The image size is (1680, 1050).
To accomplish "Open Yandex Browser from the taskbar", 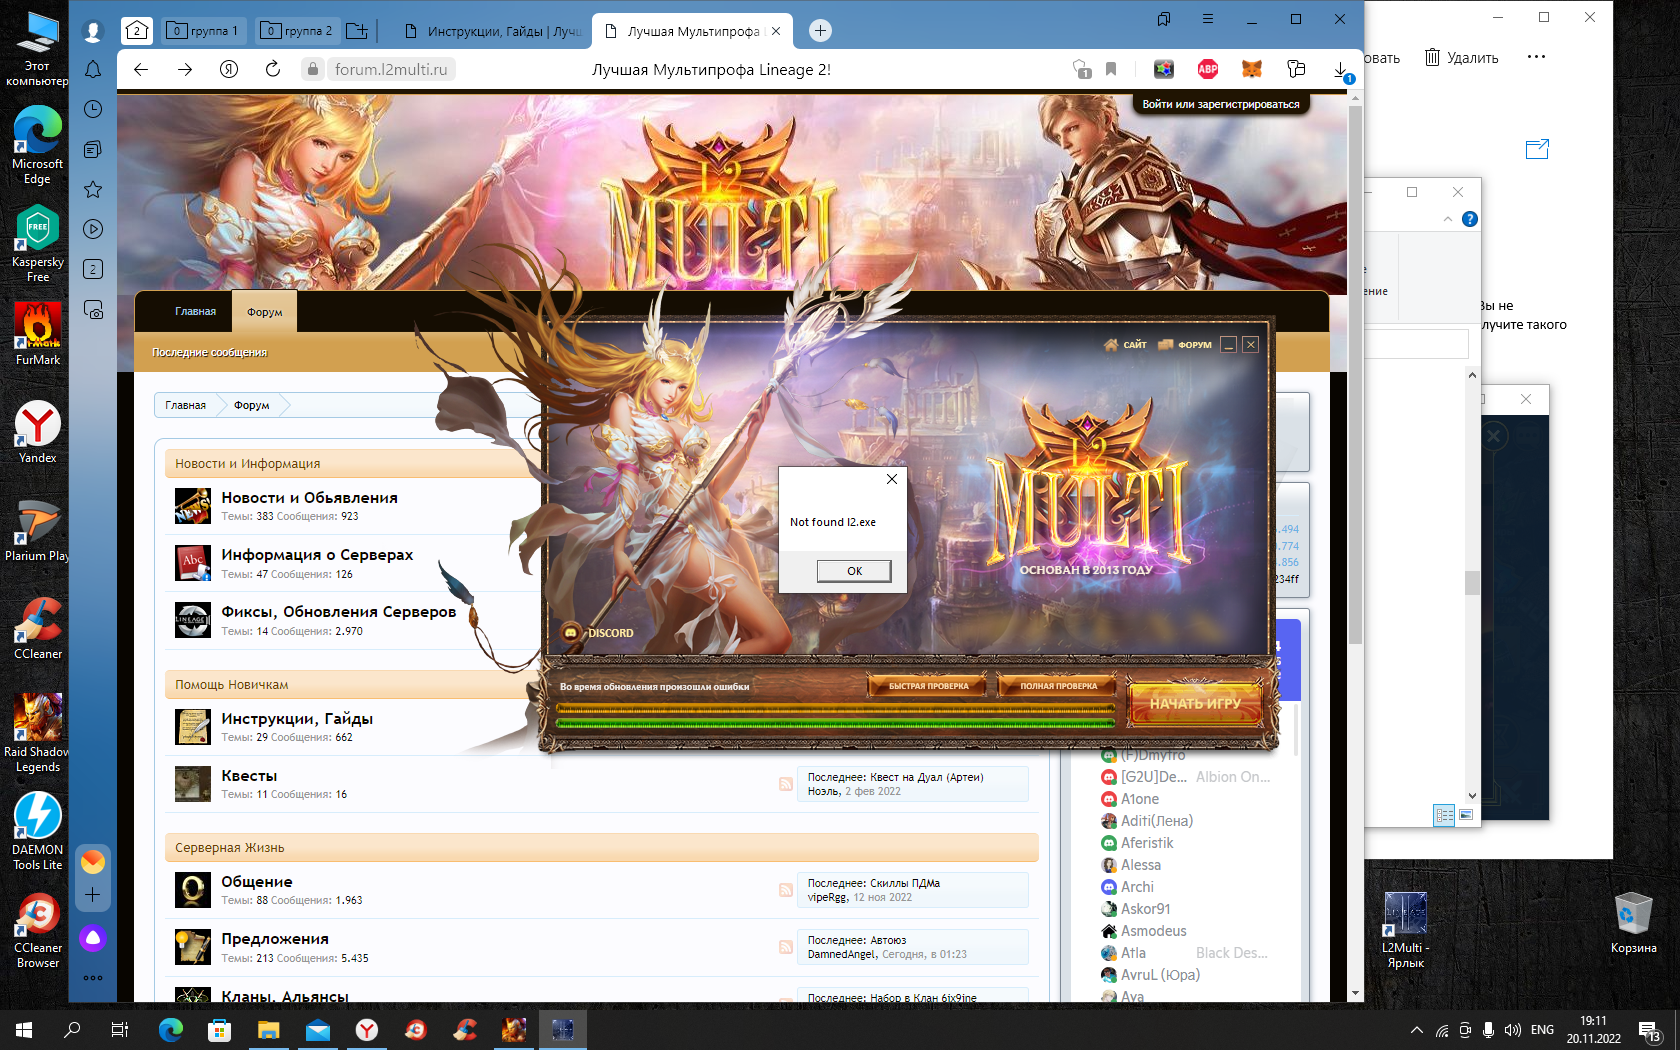I will click(x=367, y=1030).
